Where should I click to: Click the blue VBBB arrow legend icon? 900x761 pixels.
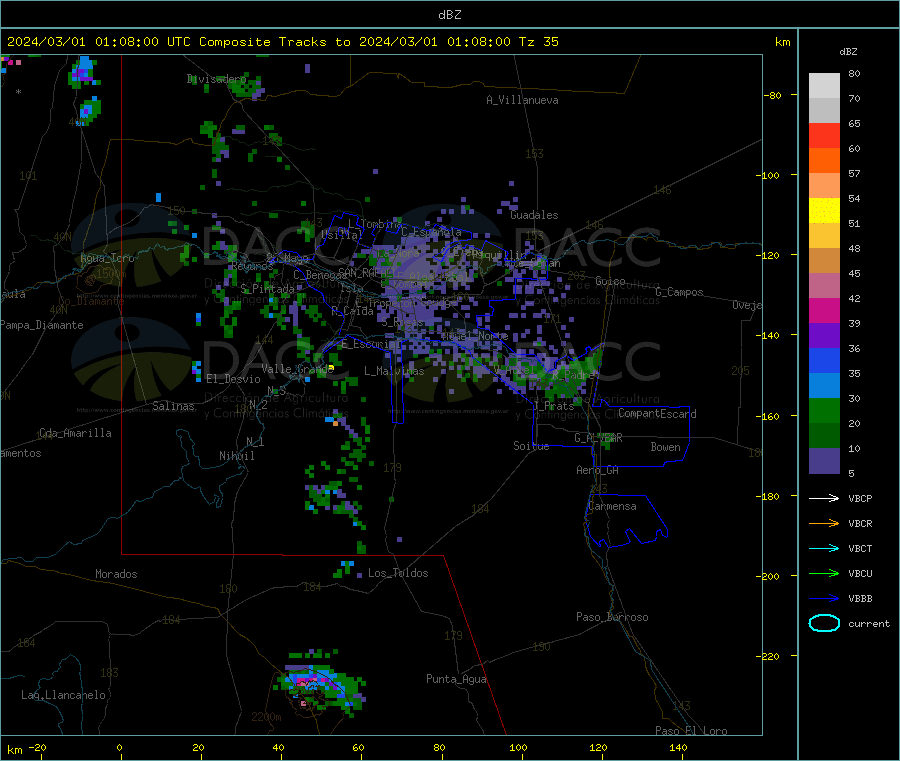tap(824, 598)
